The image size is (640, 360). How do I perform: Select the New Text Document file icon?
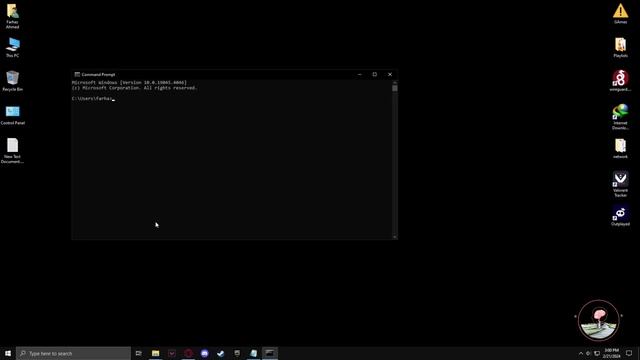coord(12,151)
